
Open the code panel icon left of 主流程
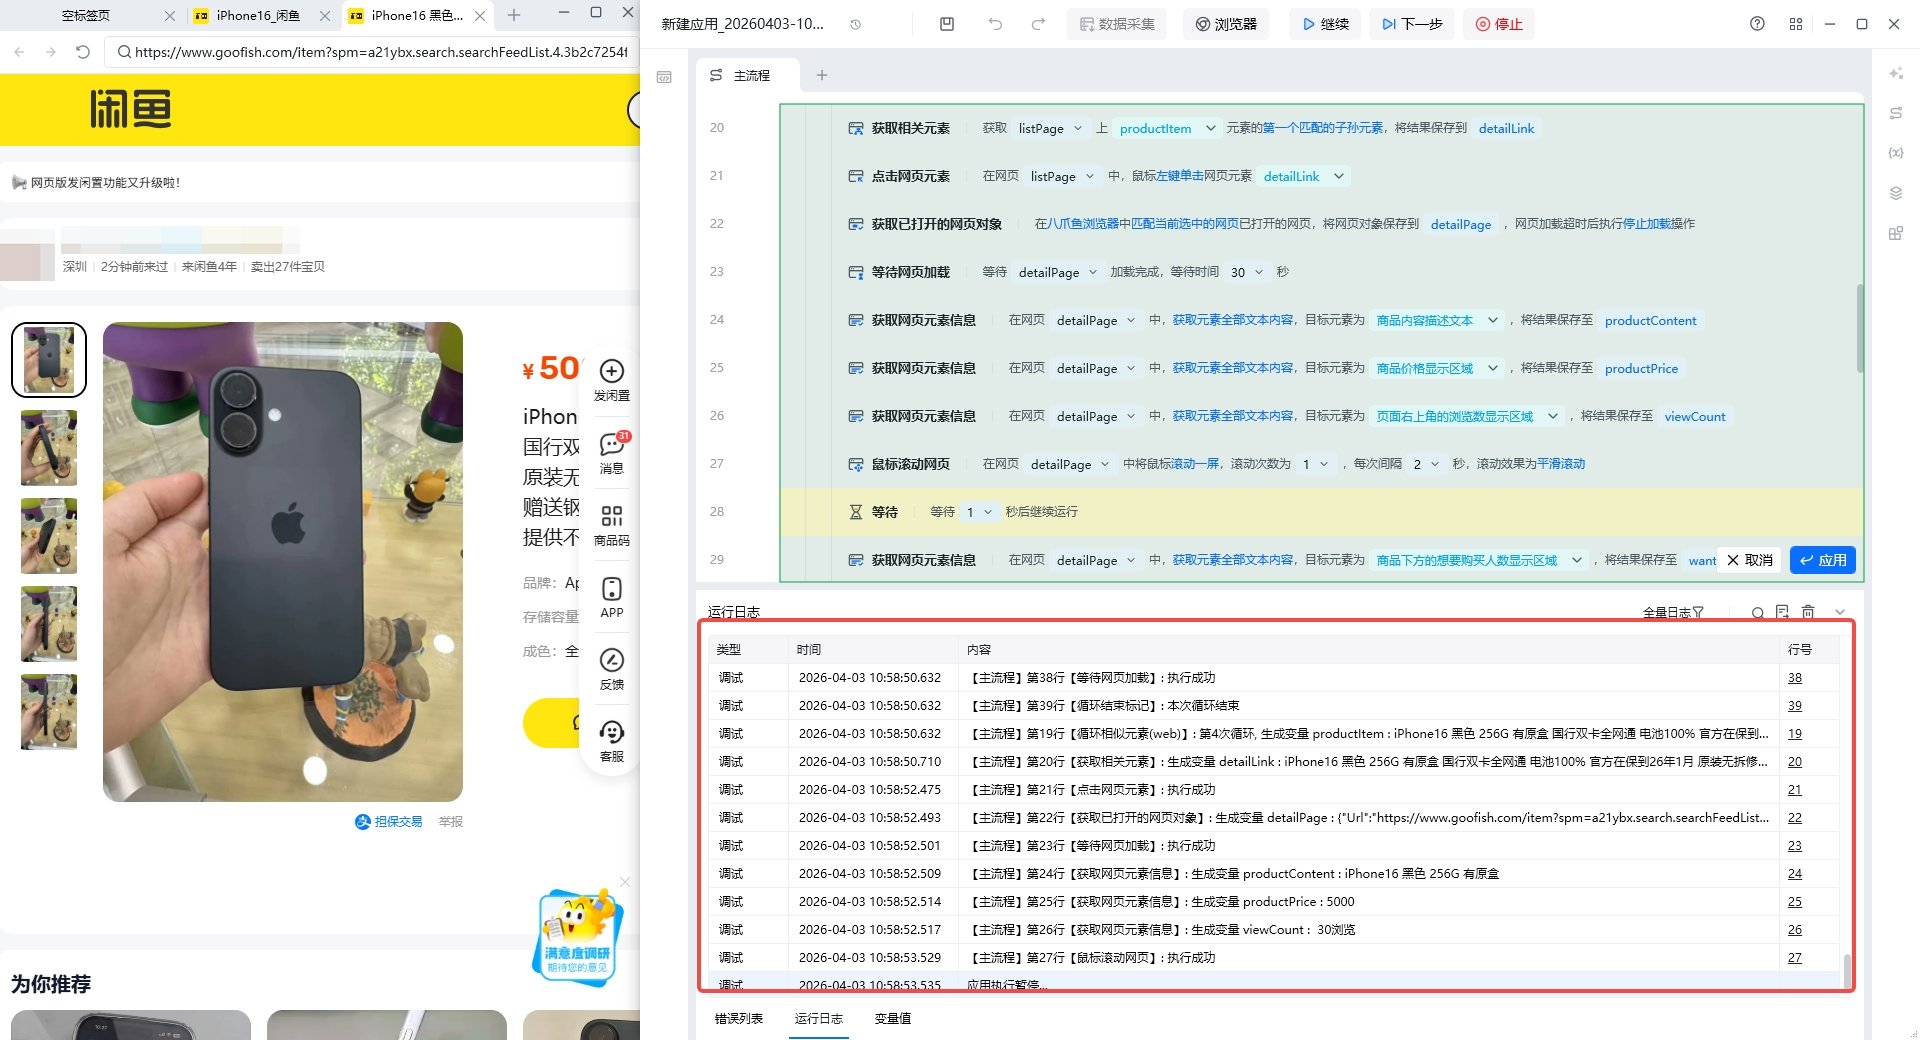pos(664,77)
